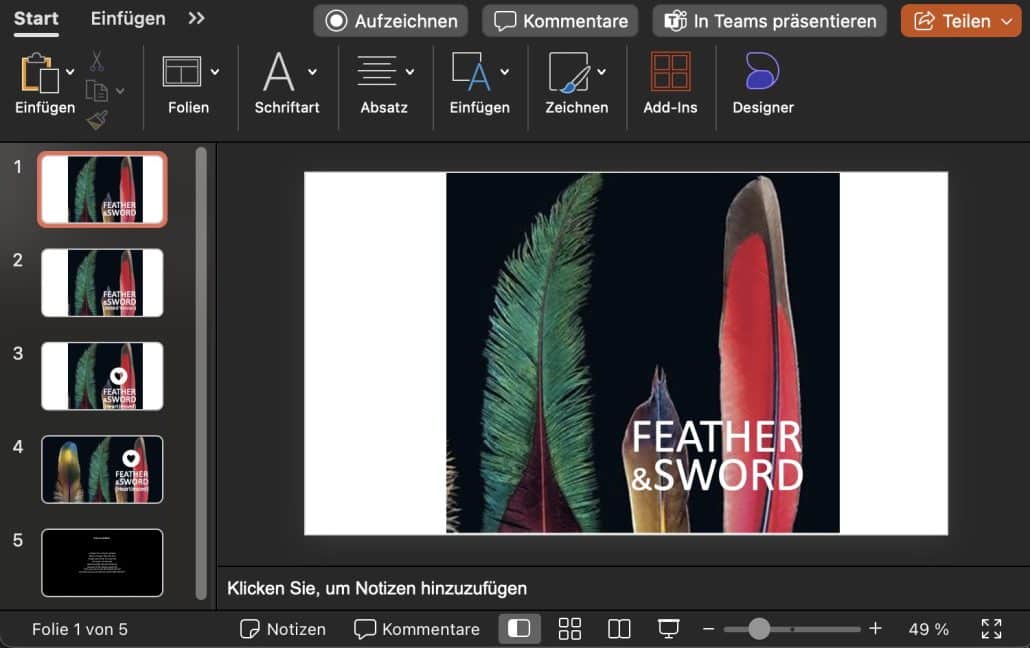The image size is (1030, 648).
Task: Expand the Teilen share options chevron
Action: tap(1006, 22)
